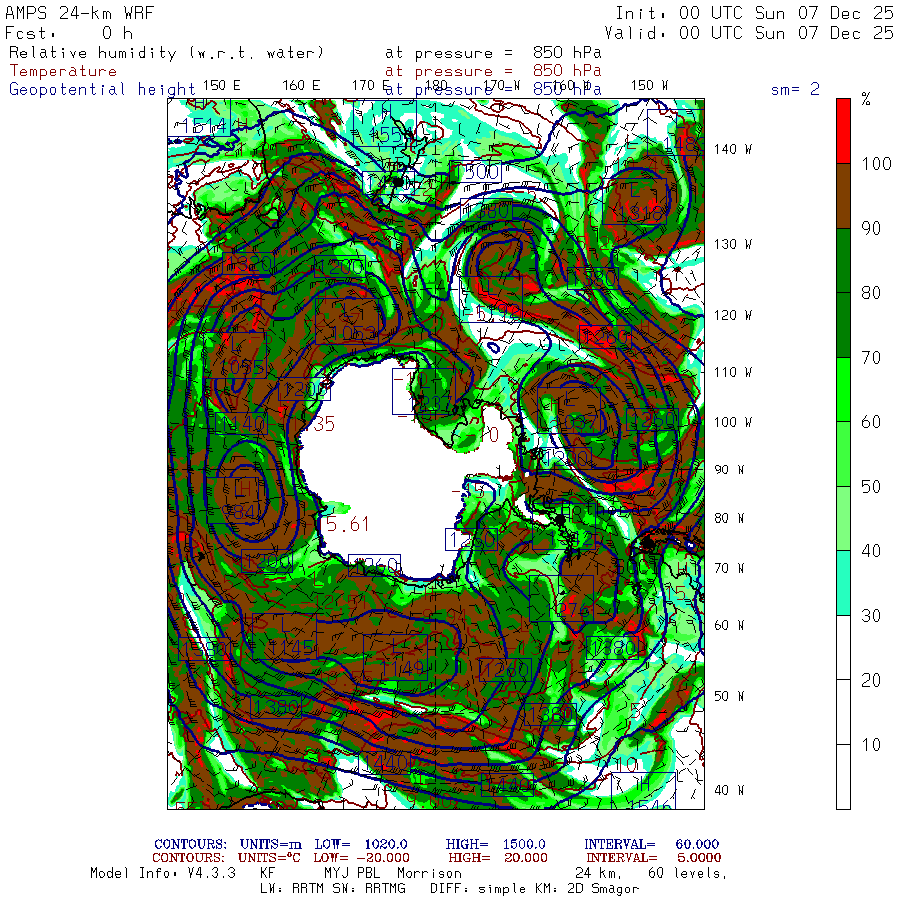Click the red 'Temperature' field label
Screen dimensions: 900x900
coord(63,71)
